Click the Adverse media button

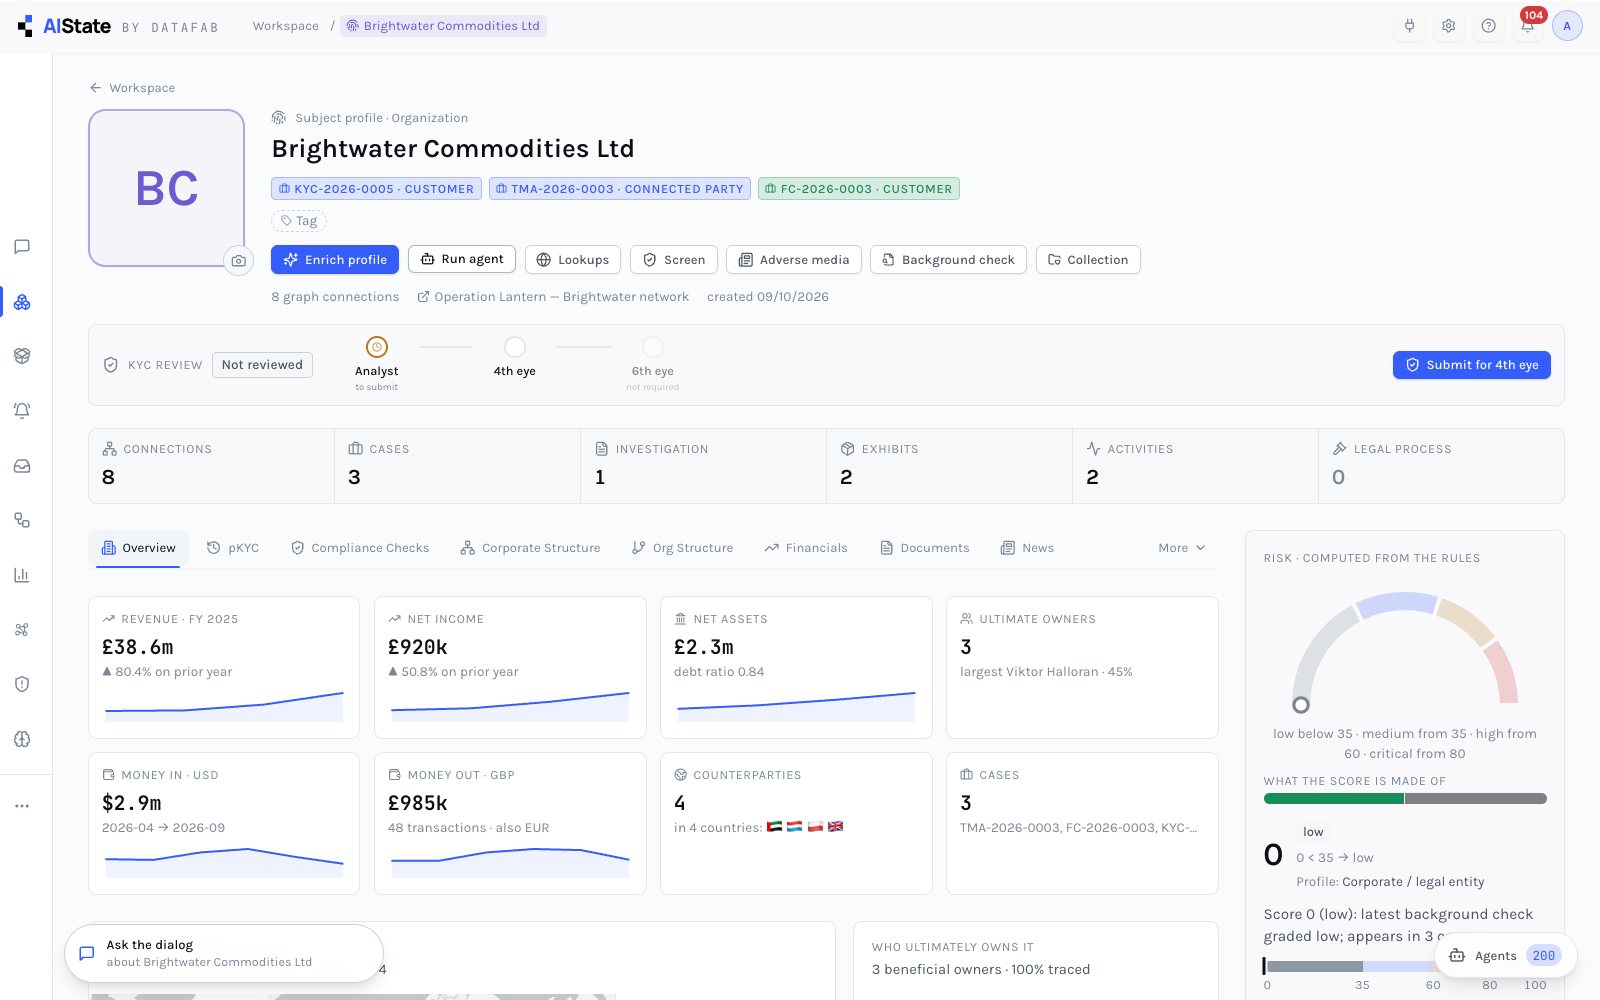tap(794, 260)
